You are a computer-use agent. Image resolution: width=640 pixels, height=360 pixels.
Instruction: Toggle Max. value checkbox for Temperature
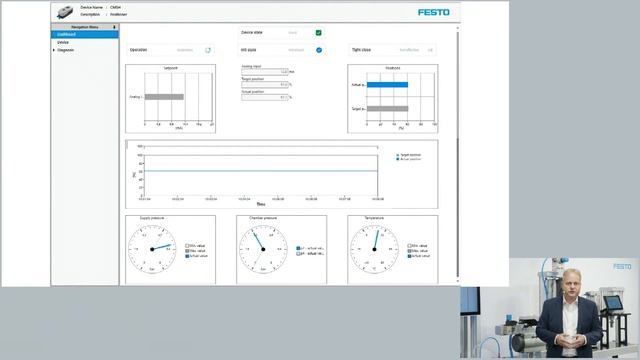409,251
